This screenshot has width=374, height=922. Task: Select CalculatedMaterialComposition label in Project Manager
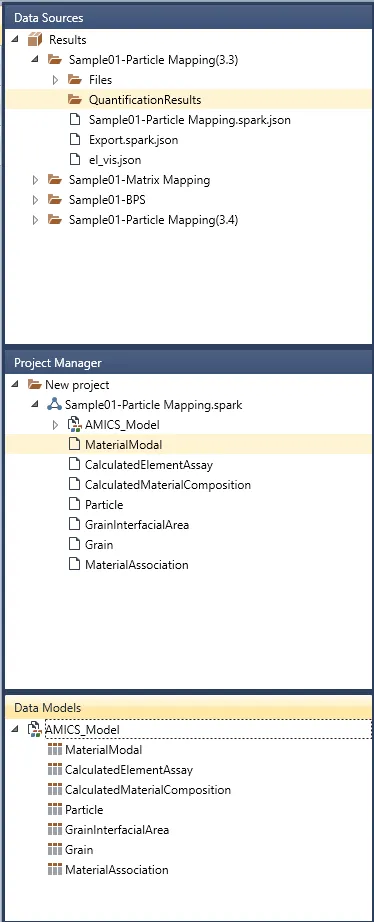168,485
